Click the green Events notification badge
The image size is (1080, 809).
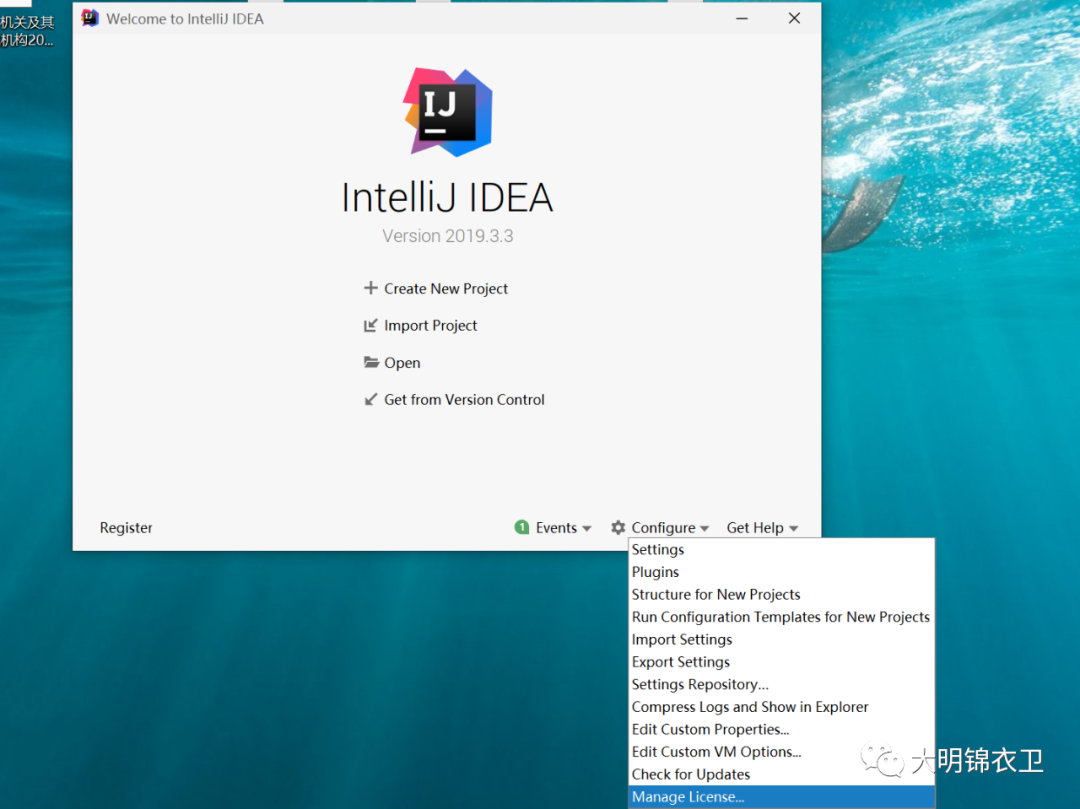(x=522, y=527)
